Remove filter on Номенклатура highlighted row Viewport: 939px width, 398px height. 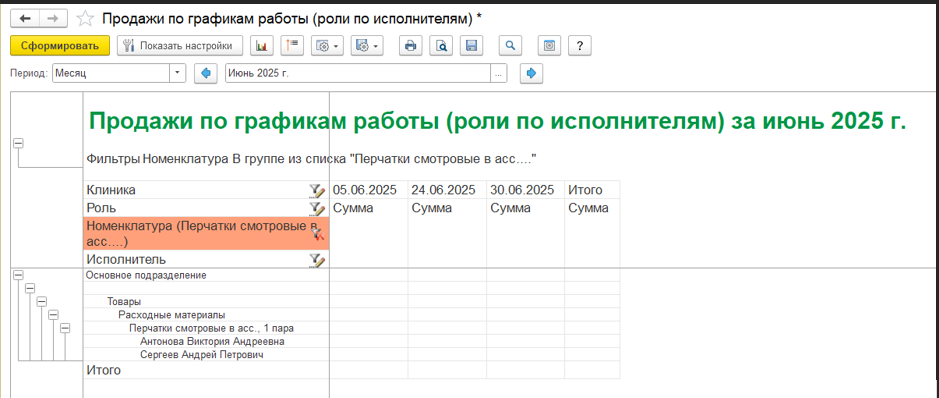click(317, 233)
